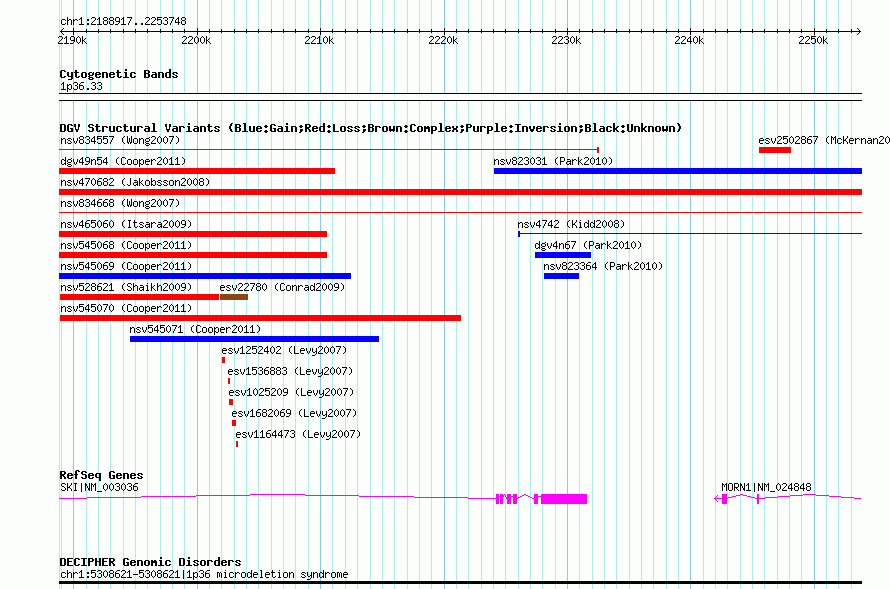Click the Cytogenetic Bands track title
Screen dimensions: 890x589
tap(119, 74)
